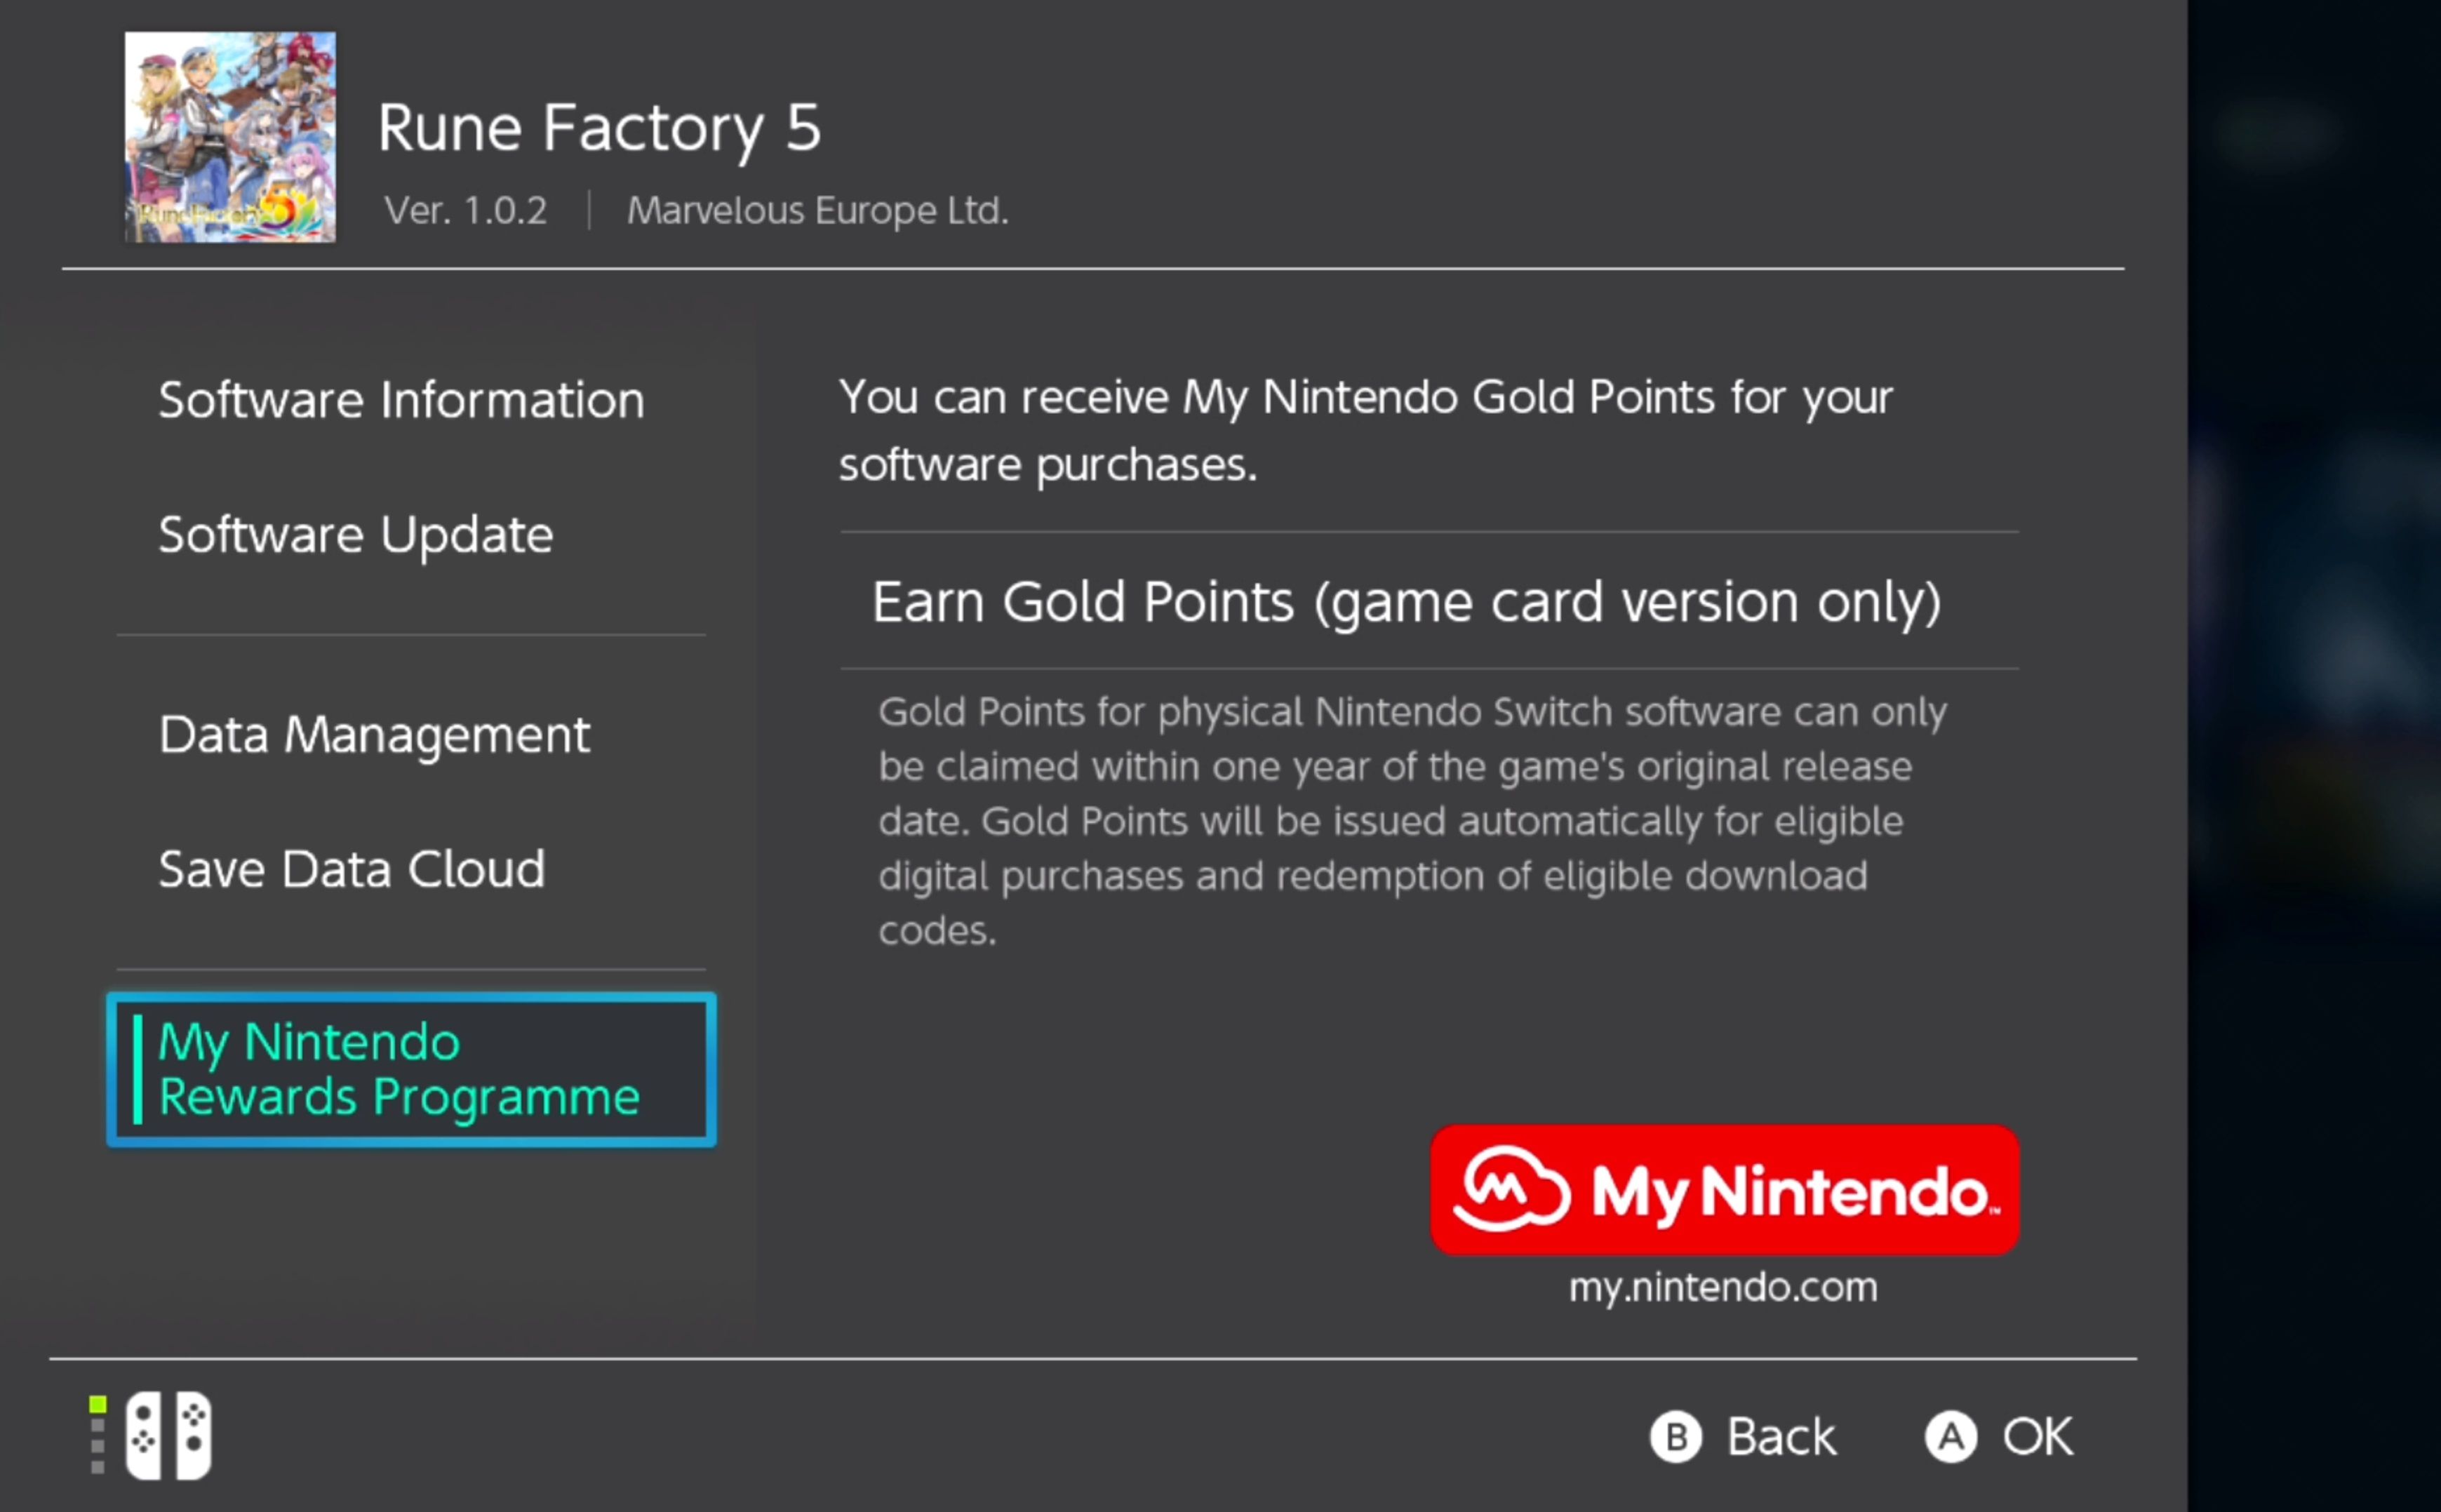
Task: Click the OK option
Action: tap(2000, 1436)
